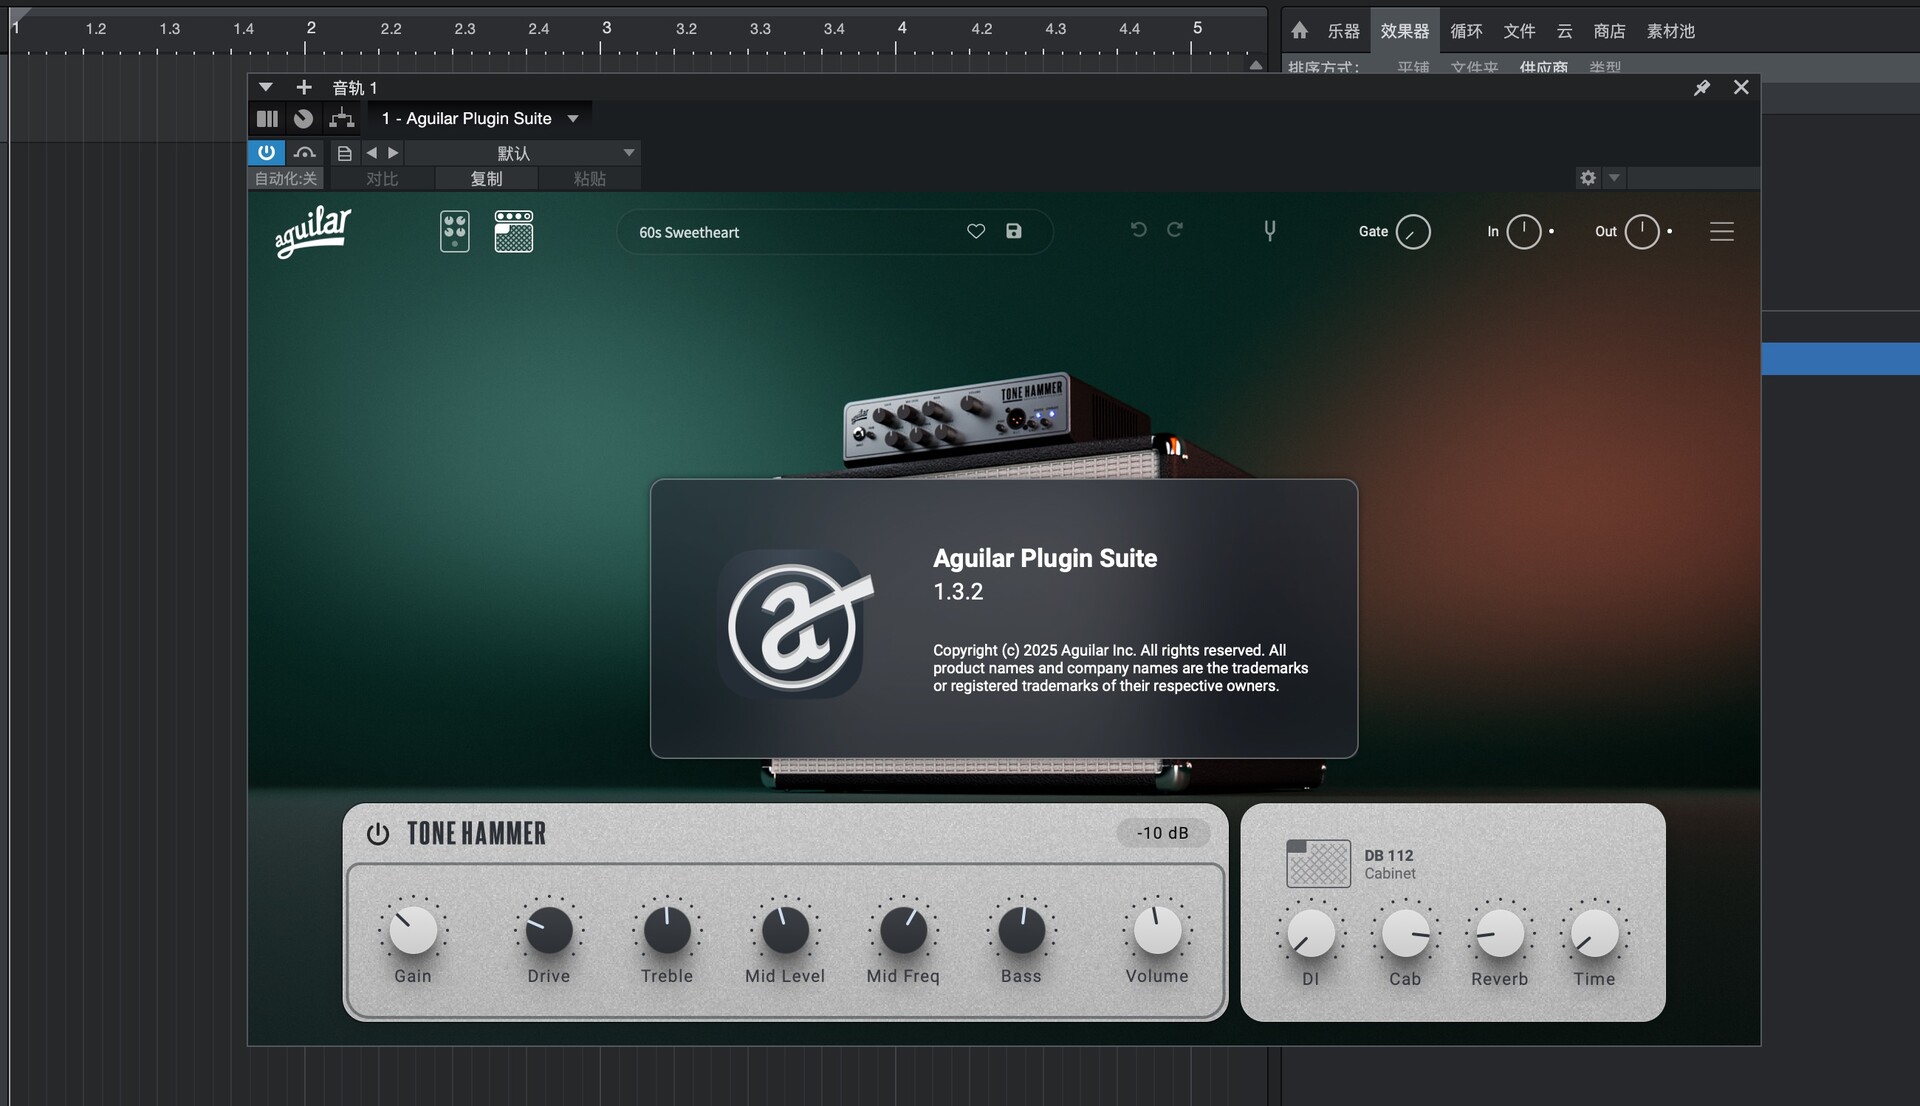Pin the plugin window
This screenshot has width=1920, height=1106.
1701,88
